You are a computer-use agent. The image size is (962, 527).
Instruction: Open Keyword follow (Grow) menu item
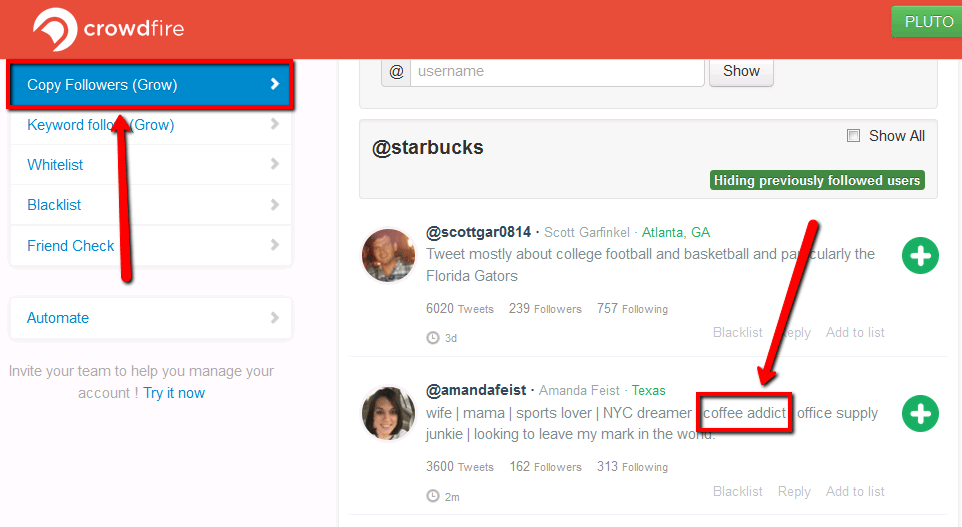pos(151,125)
